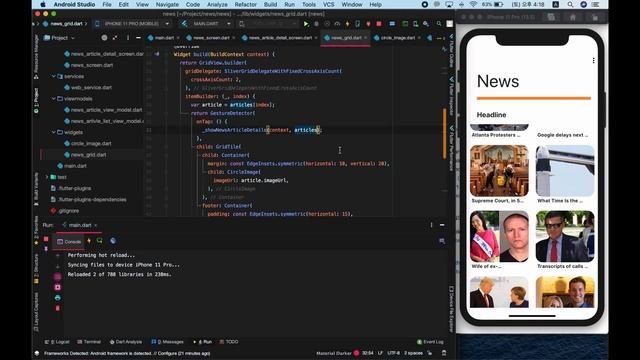Click the print icon in the console side toolbar

click(x=58, y=298)
